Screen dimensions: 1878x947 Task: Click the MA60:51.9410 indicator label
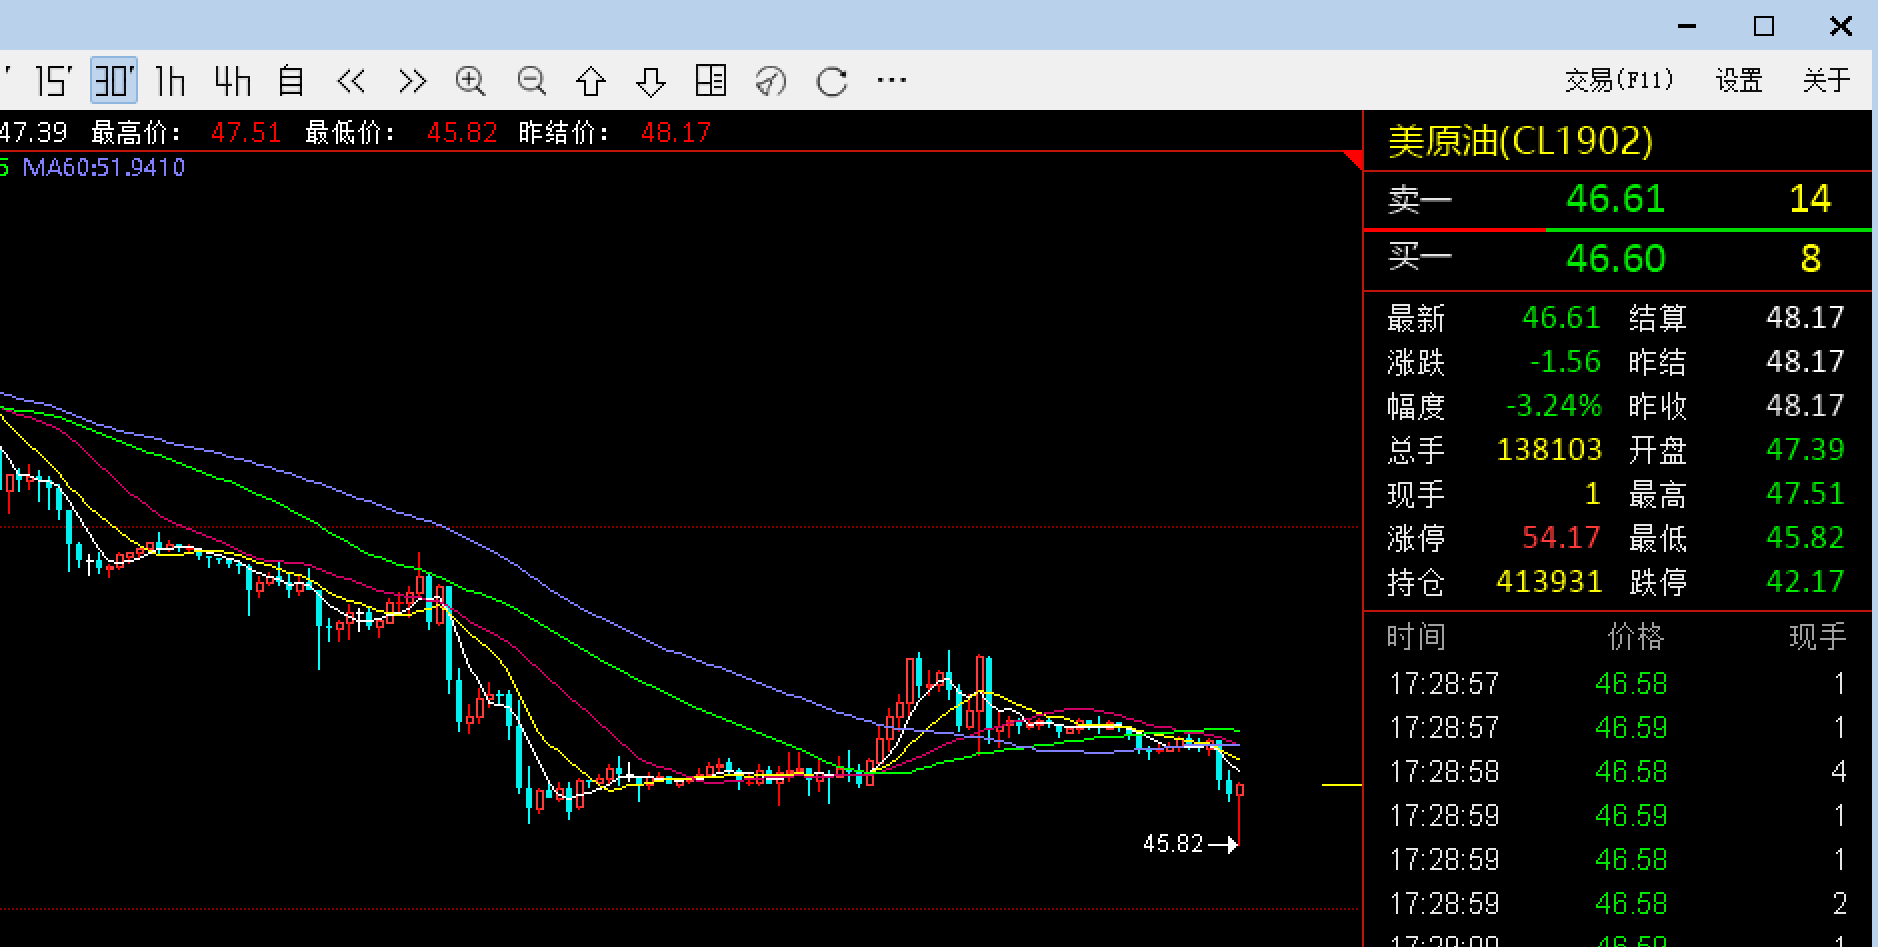click(104, 168)
